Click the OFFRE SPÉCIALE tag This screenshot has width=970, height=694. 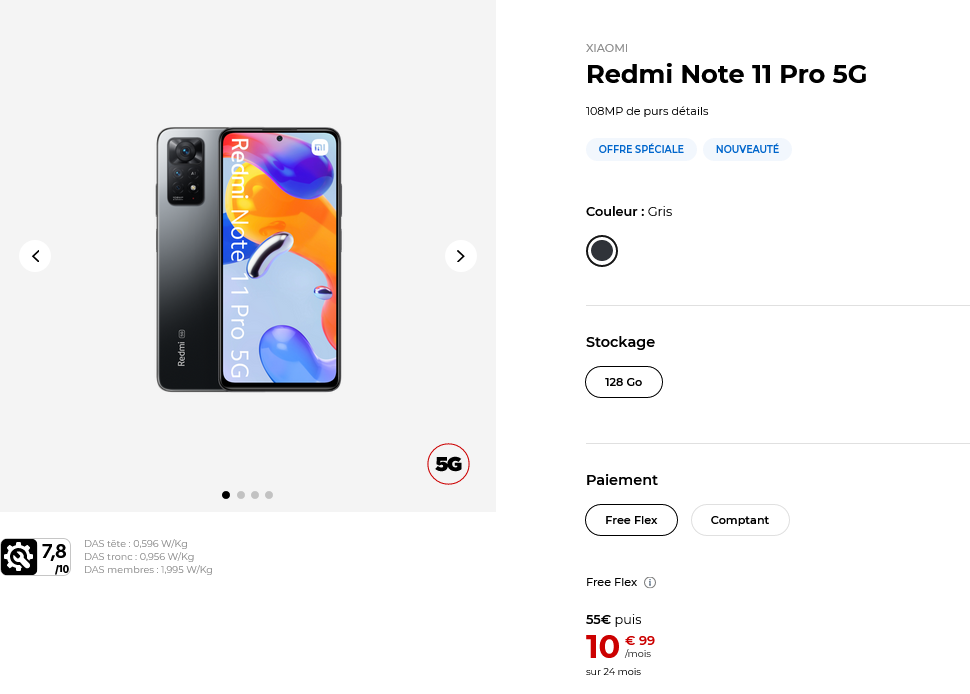coord(641,149)
